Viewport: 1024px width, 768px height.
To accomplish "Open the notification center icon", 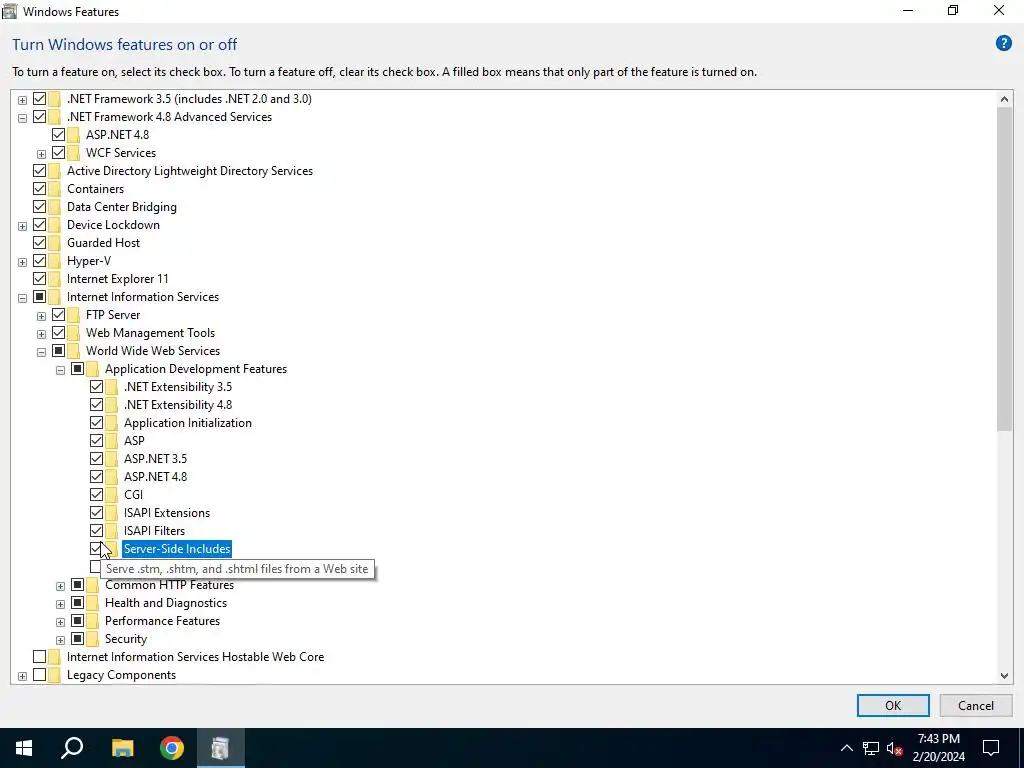I will pyautogui.click(x=991, y=748).
